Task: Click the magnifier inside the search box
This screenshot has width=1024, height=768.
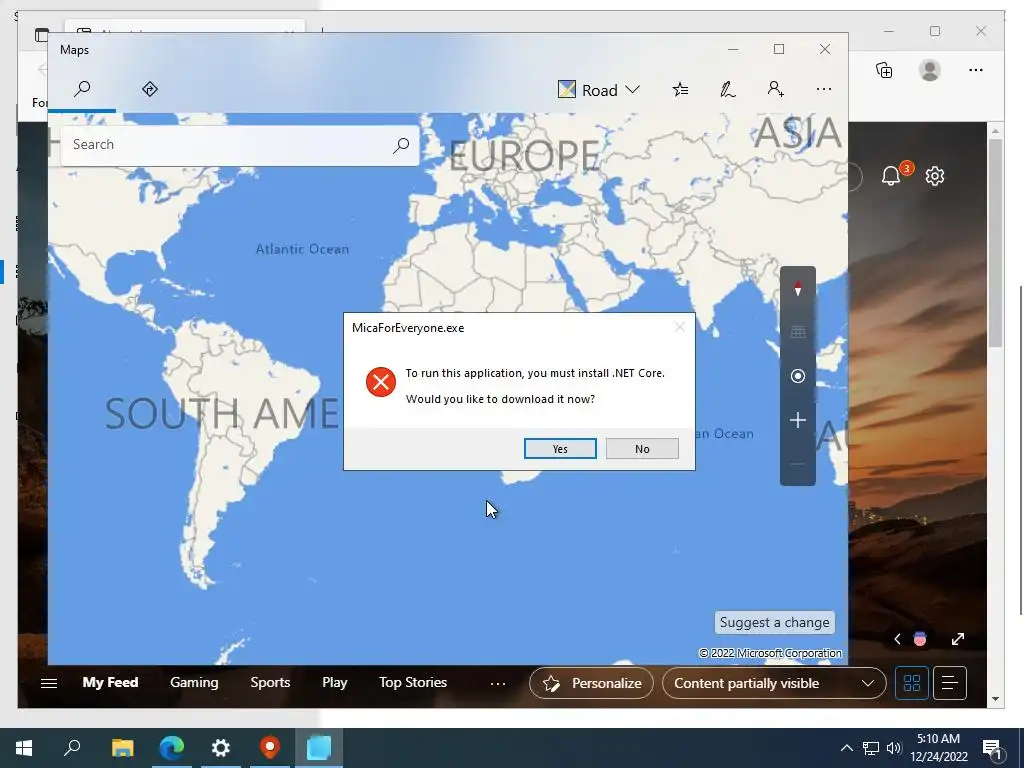Action: 401,145
